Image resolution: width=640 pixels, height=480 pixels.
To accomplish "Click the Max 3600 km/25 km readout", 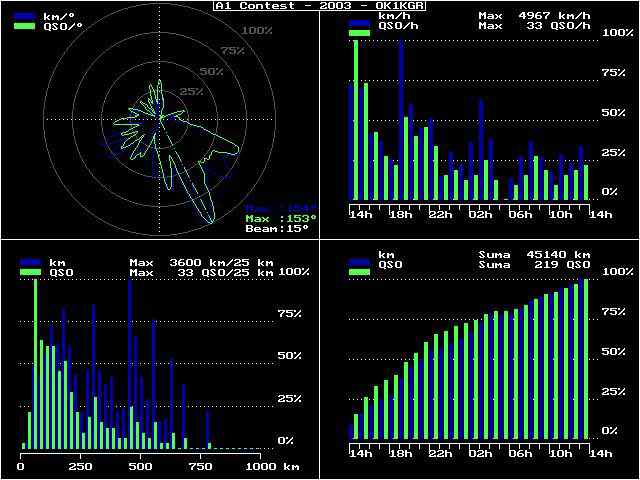I will [202, 262].
